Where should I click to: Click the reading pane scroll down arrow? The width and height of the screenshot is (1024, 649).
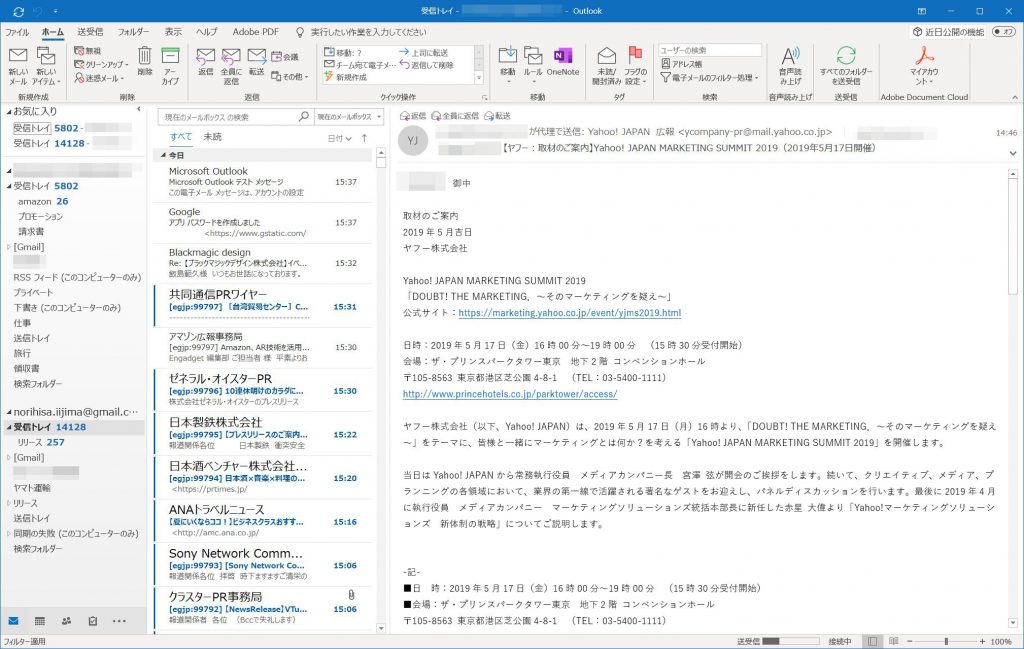[x=1013, y=623]
